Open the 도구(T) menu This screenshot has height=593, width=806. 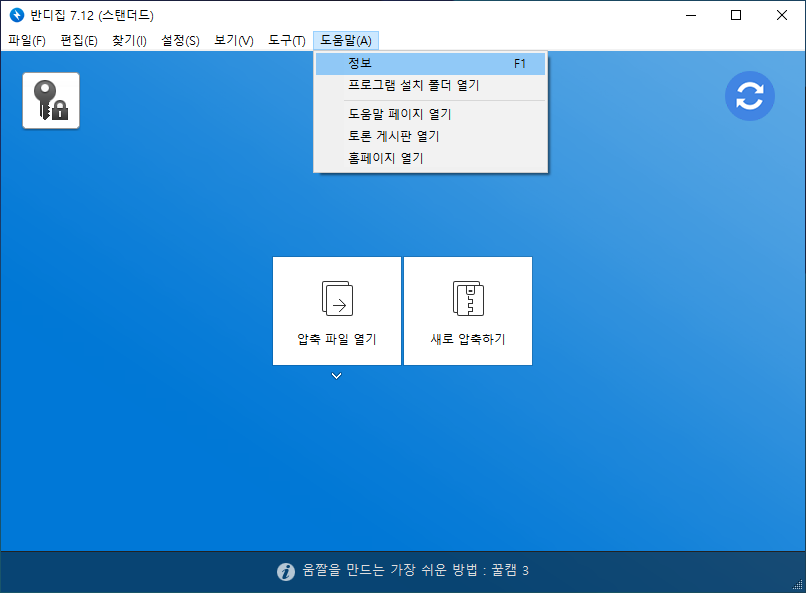(x=286, y=41)
